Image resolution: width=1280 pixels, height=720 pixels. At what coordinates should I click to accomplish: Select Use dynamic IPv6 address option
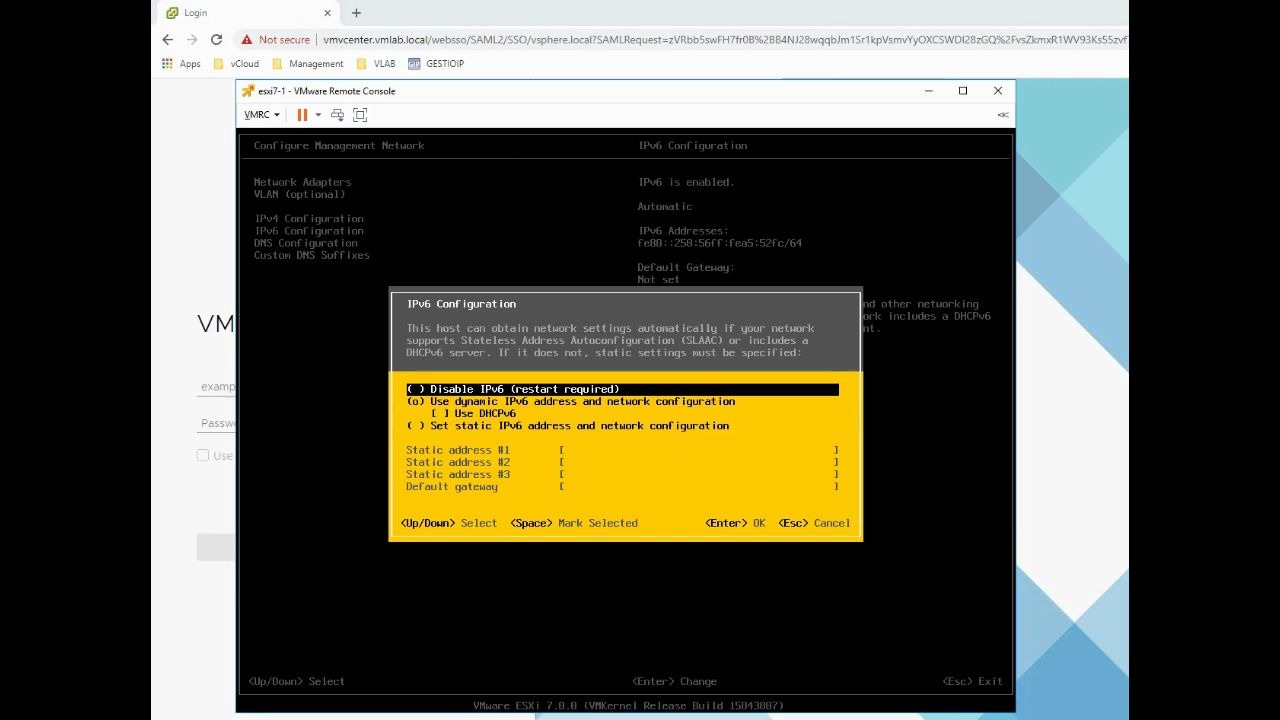[x=570, y=401]
